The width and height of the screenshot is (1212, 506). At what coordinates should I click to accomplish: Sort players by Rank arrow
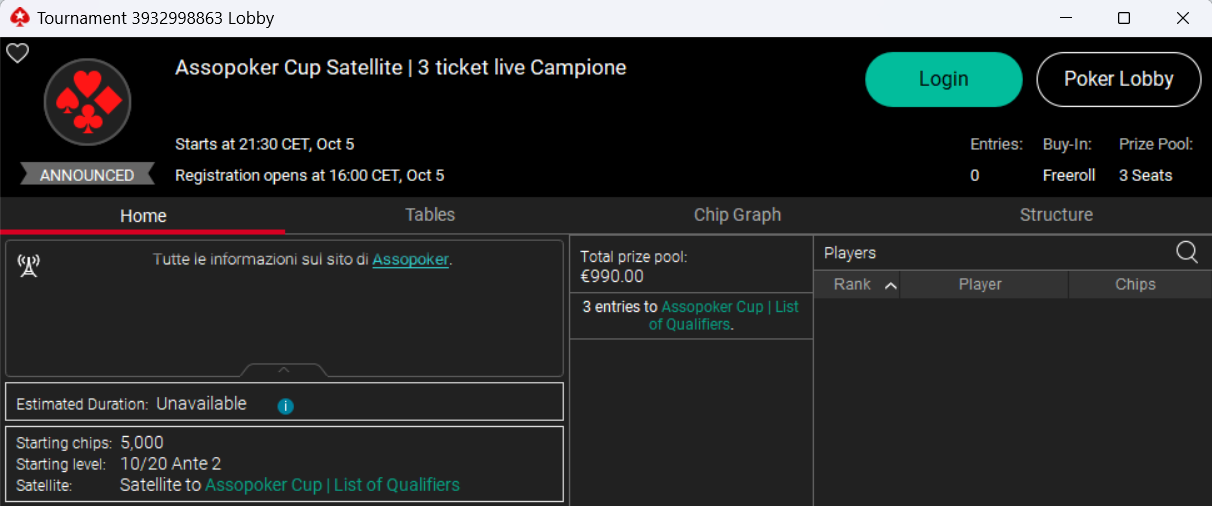[890, 285]
